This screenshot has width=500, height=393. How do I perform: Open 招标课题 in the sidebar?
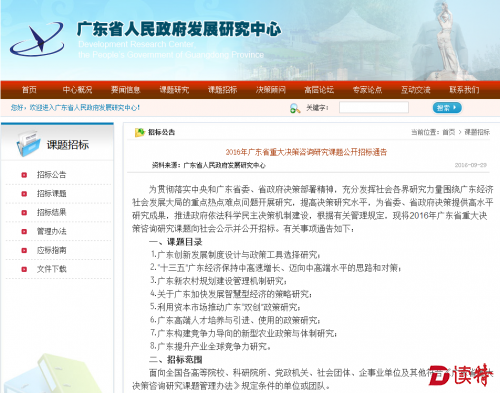pyautogui.click(x=51, y=194)
